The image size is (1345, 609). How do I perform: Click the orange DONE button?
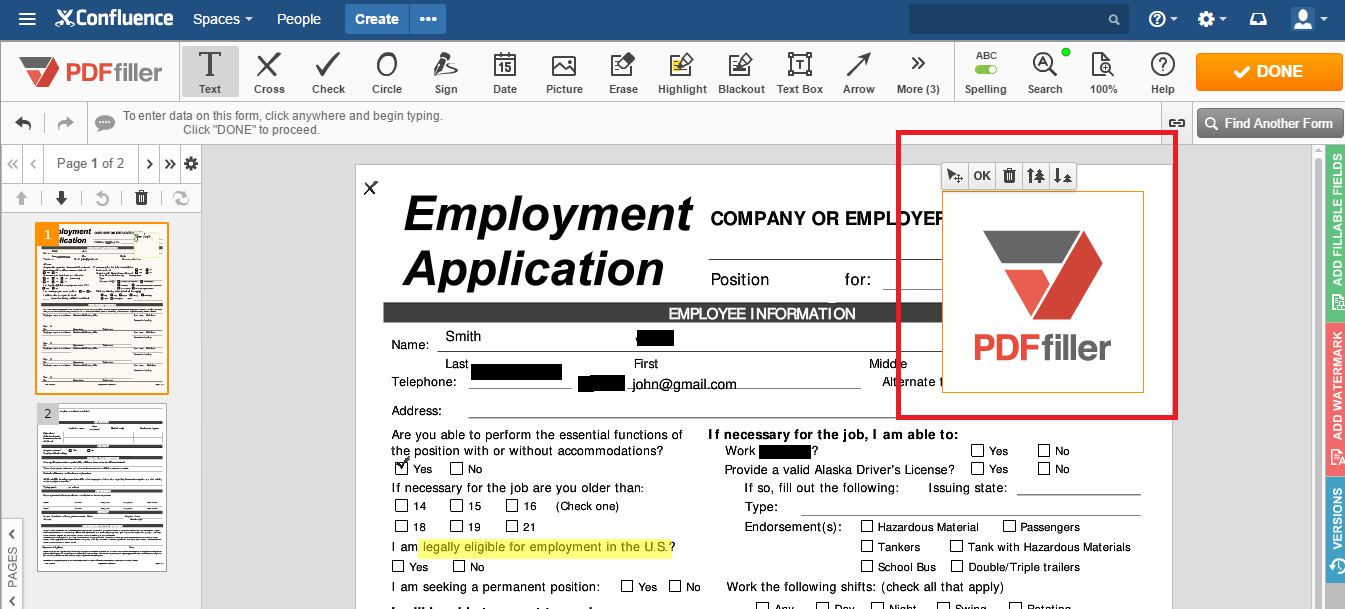tap(1269, 71)
